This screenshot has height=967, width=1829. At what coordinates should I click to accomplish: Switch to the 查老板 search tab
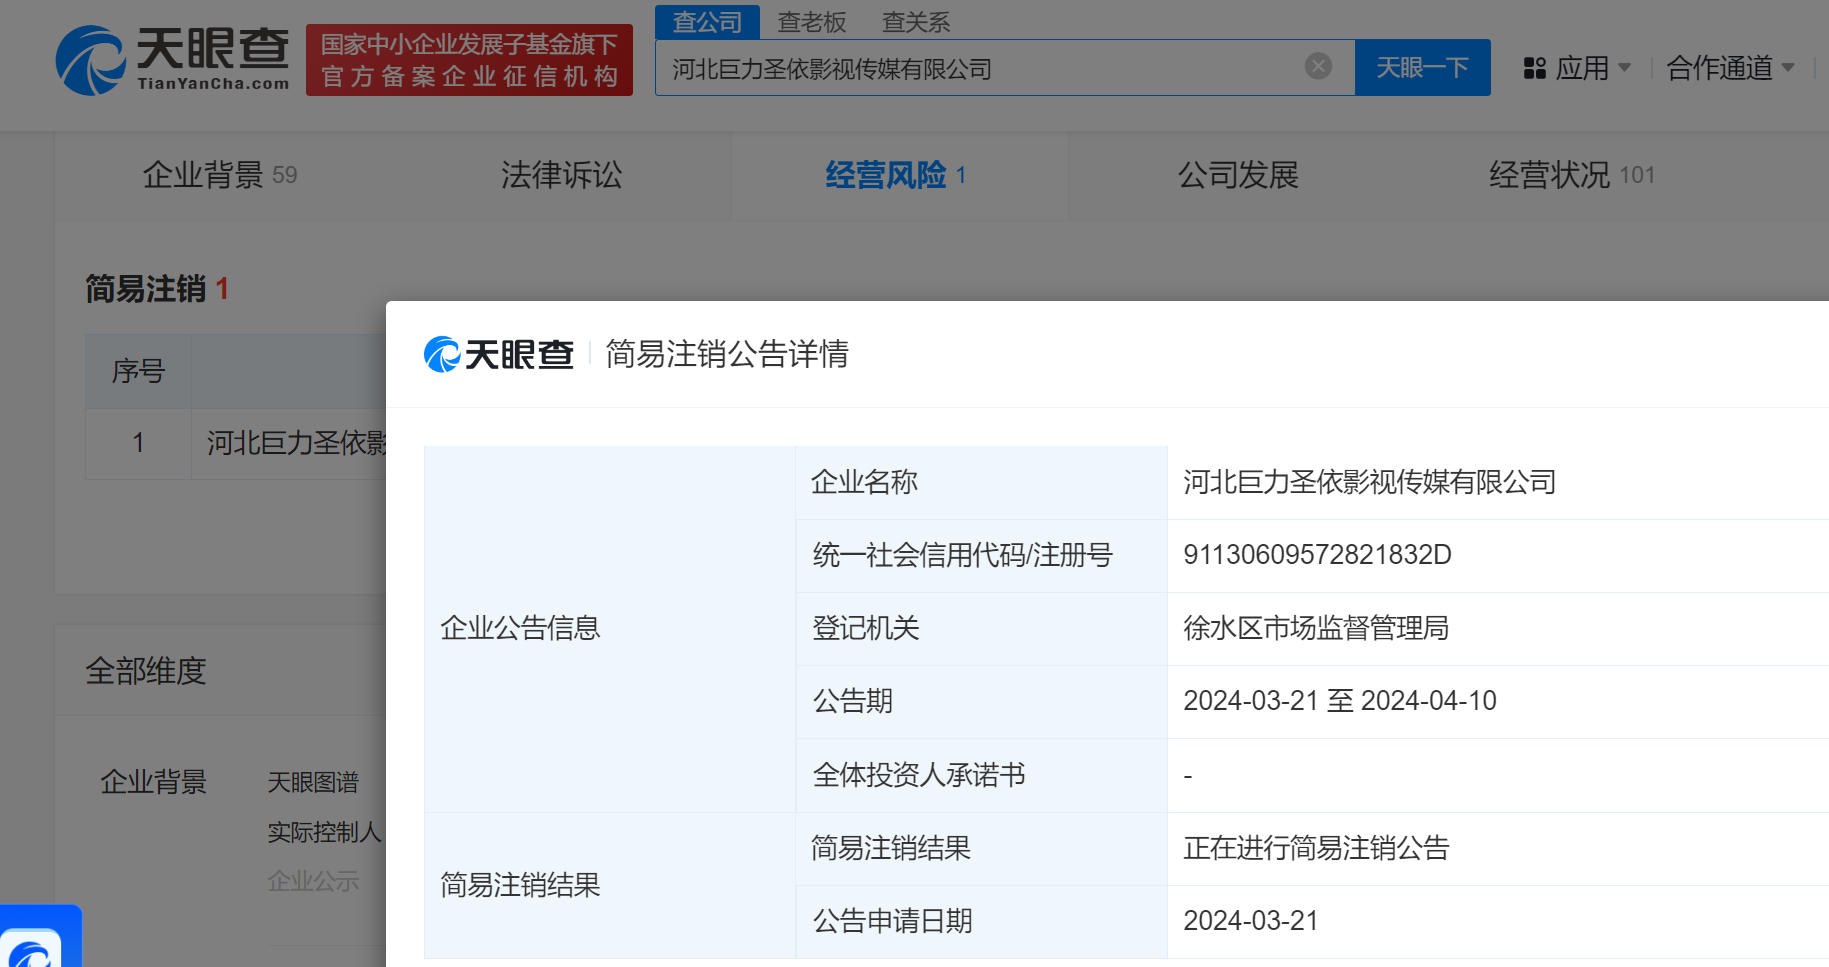pyautogui.click(x=811, y=22)
